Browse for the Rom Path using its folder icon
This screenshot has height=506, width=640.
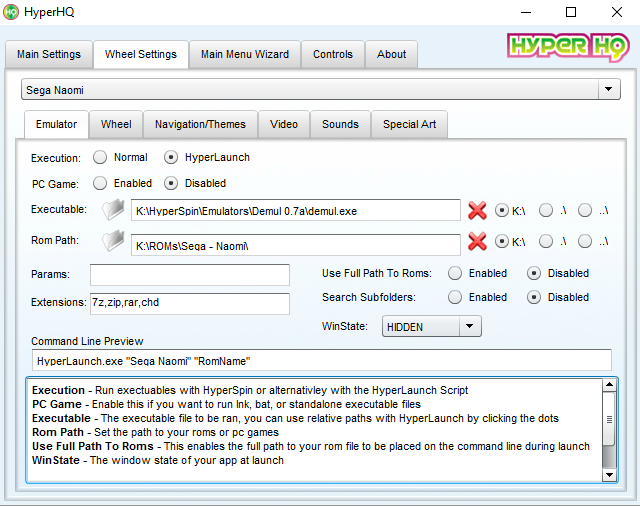[x=113, y=241]
